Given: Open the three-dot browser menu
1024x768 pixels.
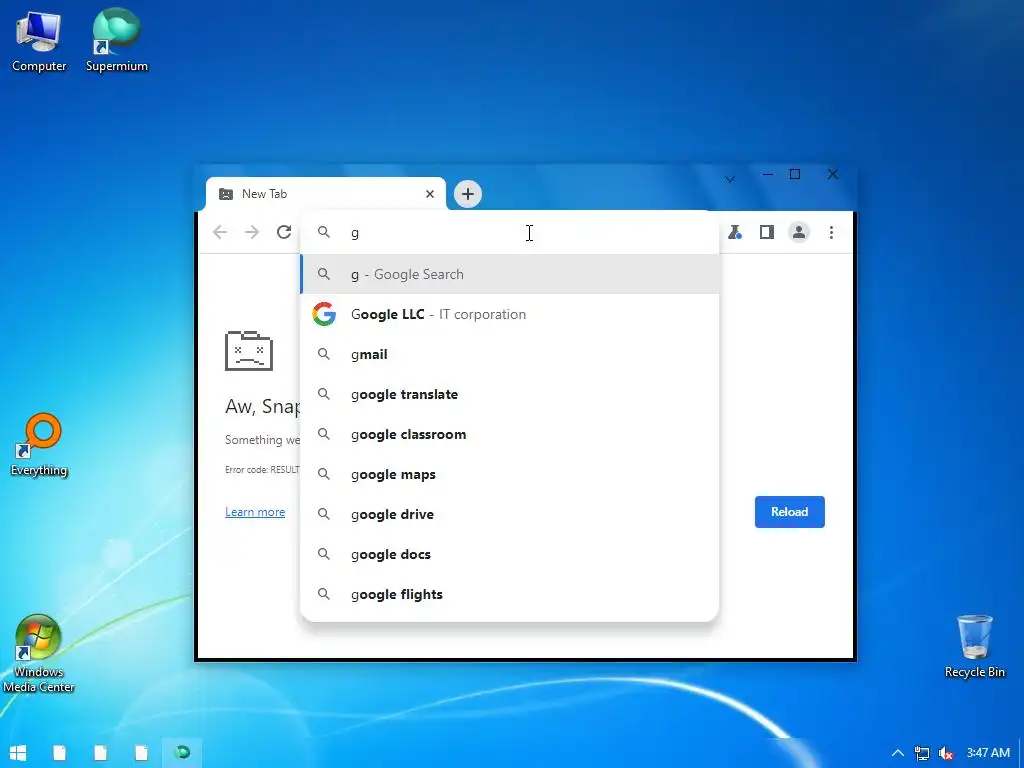Looking at the screenshot, I should click(x=831, y=232).
